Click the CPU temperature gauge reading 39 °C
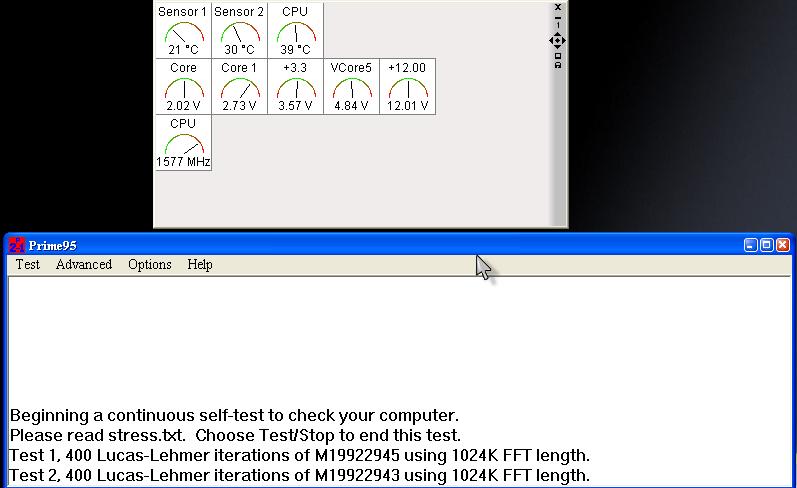 pyautogui.click(x=295, y=30)
